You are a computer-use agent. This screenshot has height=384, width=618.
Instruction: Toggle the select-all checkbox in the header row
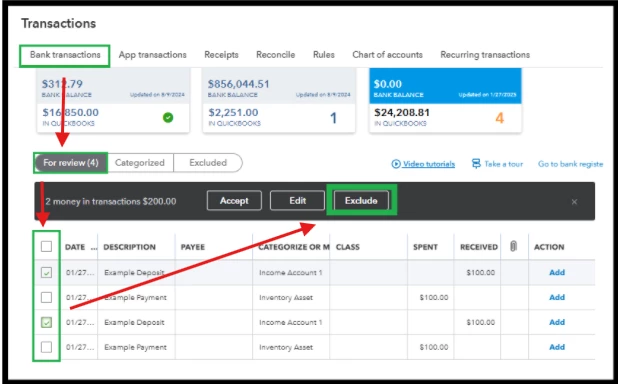pyautogui.click(x=47, y=247)
